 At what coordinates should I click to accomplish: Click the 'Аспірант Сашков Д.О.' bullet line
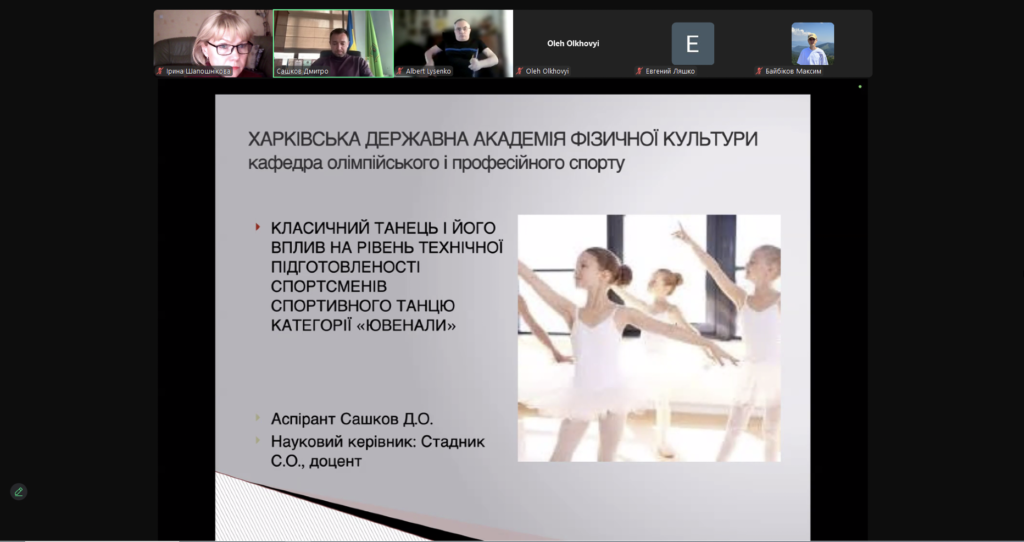tap(352, 419)
